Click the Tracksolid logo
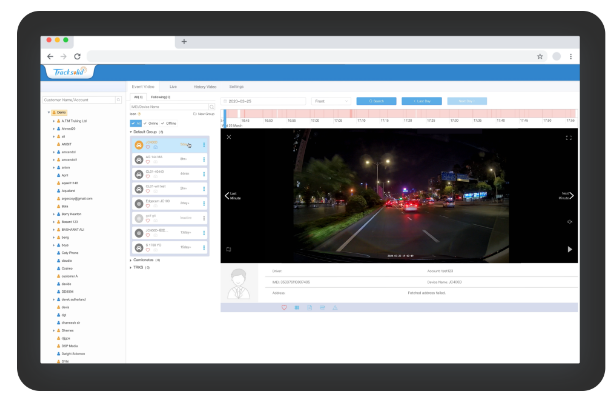Screen dimensions: 615x403 tap(71, 72)
